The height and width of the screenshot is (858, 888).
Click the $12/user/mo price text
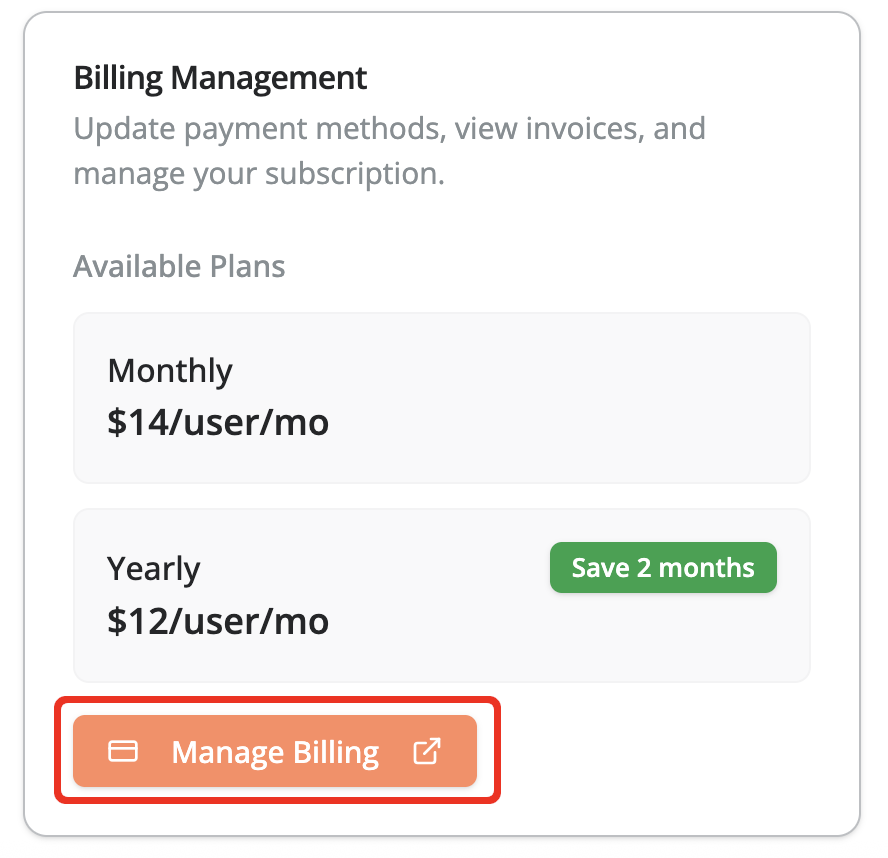tap(219, 620)
